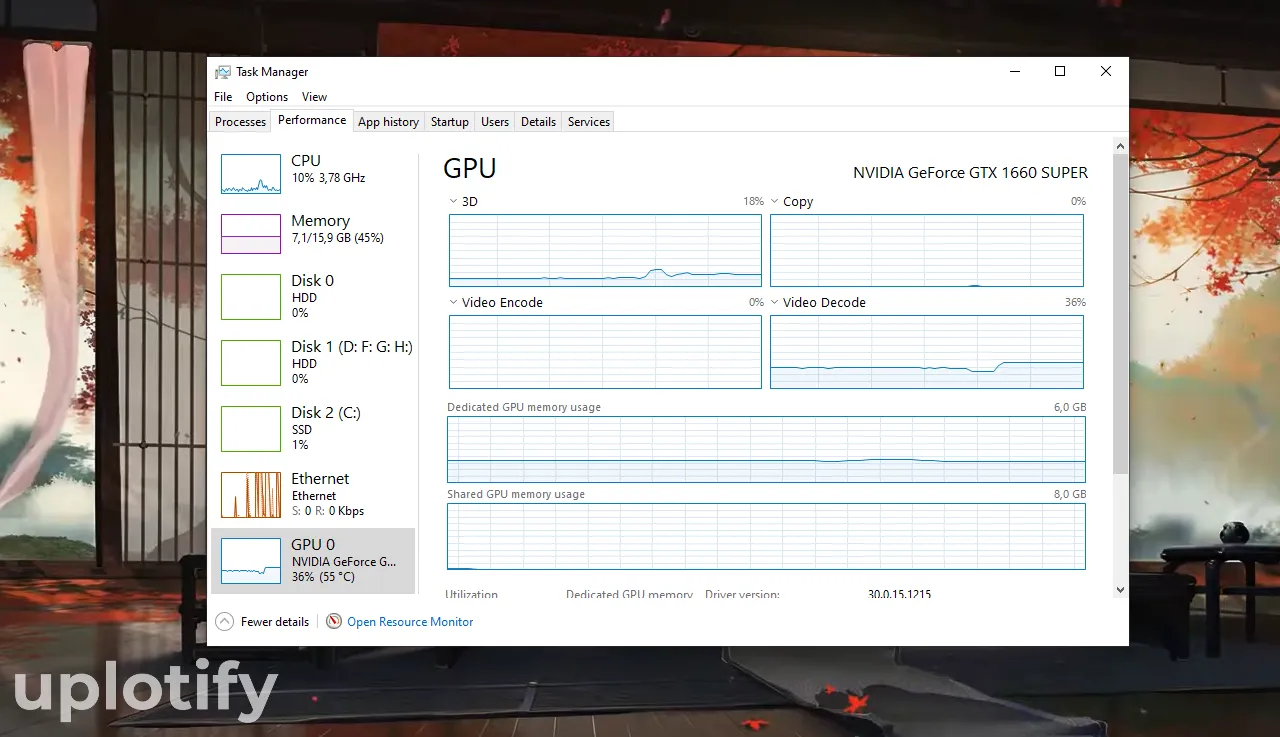Open the Copy engine dropdown
This screenshot has width=1280, height=737.
775,201
